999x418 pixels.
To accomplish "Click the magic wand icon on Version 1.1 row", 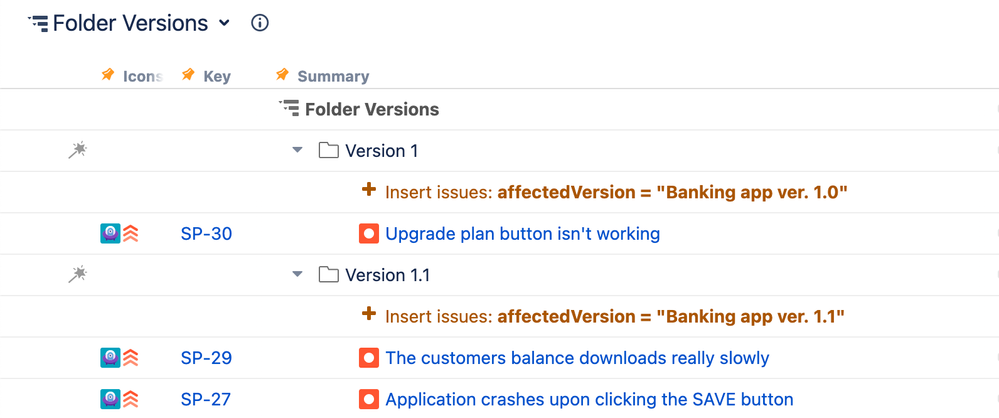I will click(x=77, y=275).
